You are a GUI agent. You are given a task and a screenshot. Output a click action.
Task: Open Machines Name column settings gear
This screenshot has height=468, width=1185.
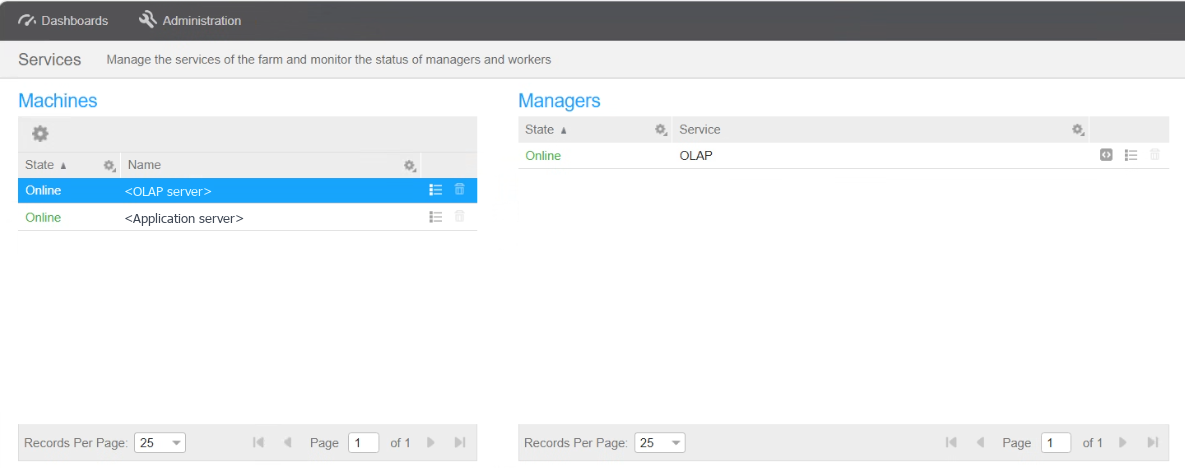410,165
